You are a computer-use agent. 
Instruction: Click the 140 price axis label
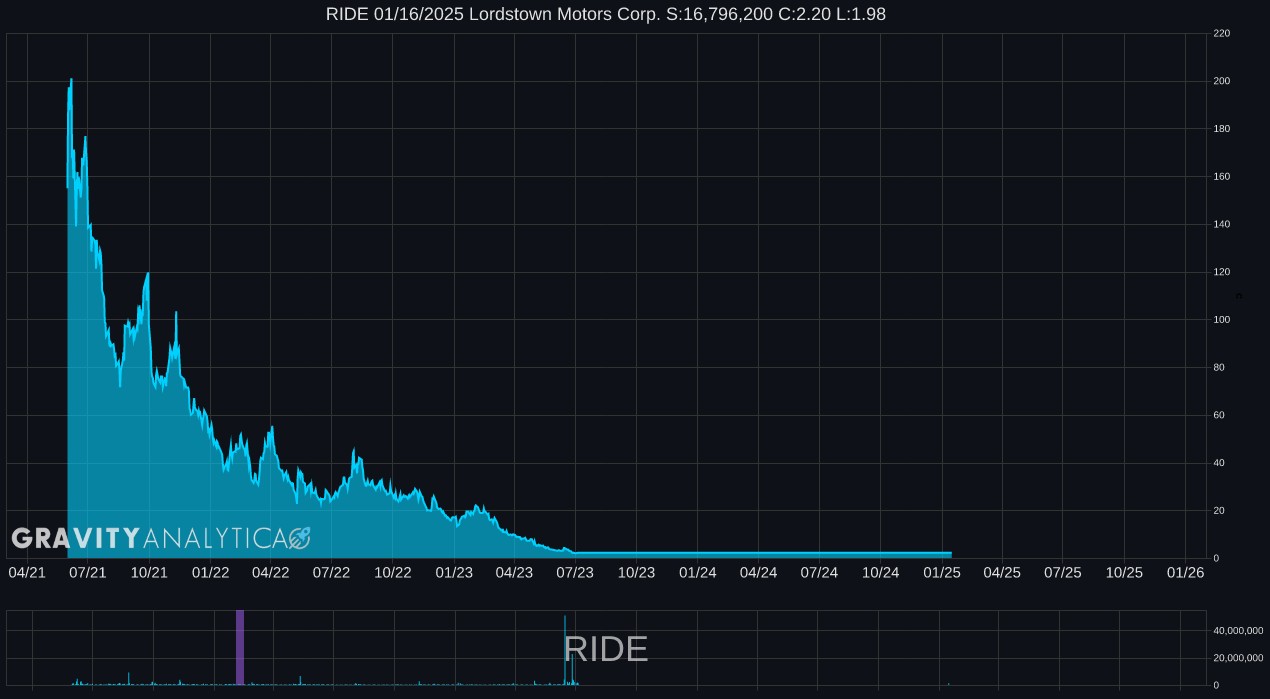coord(1221,224)
